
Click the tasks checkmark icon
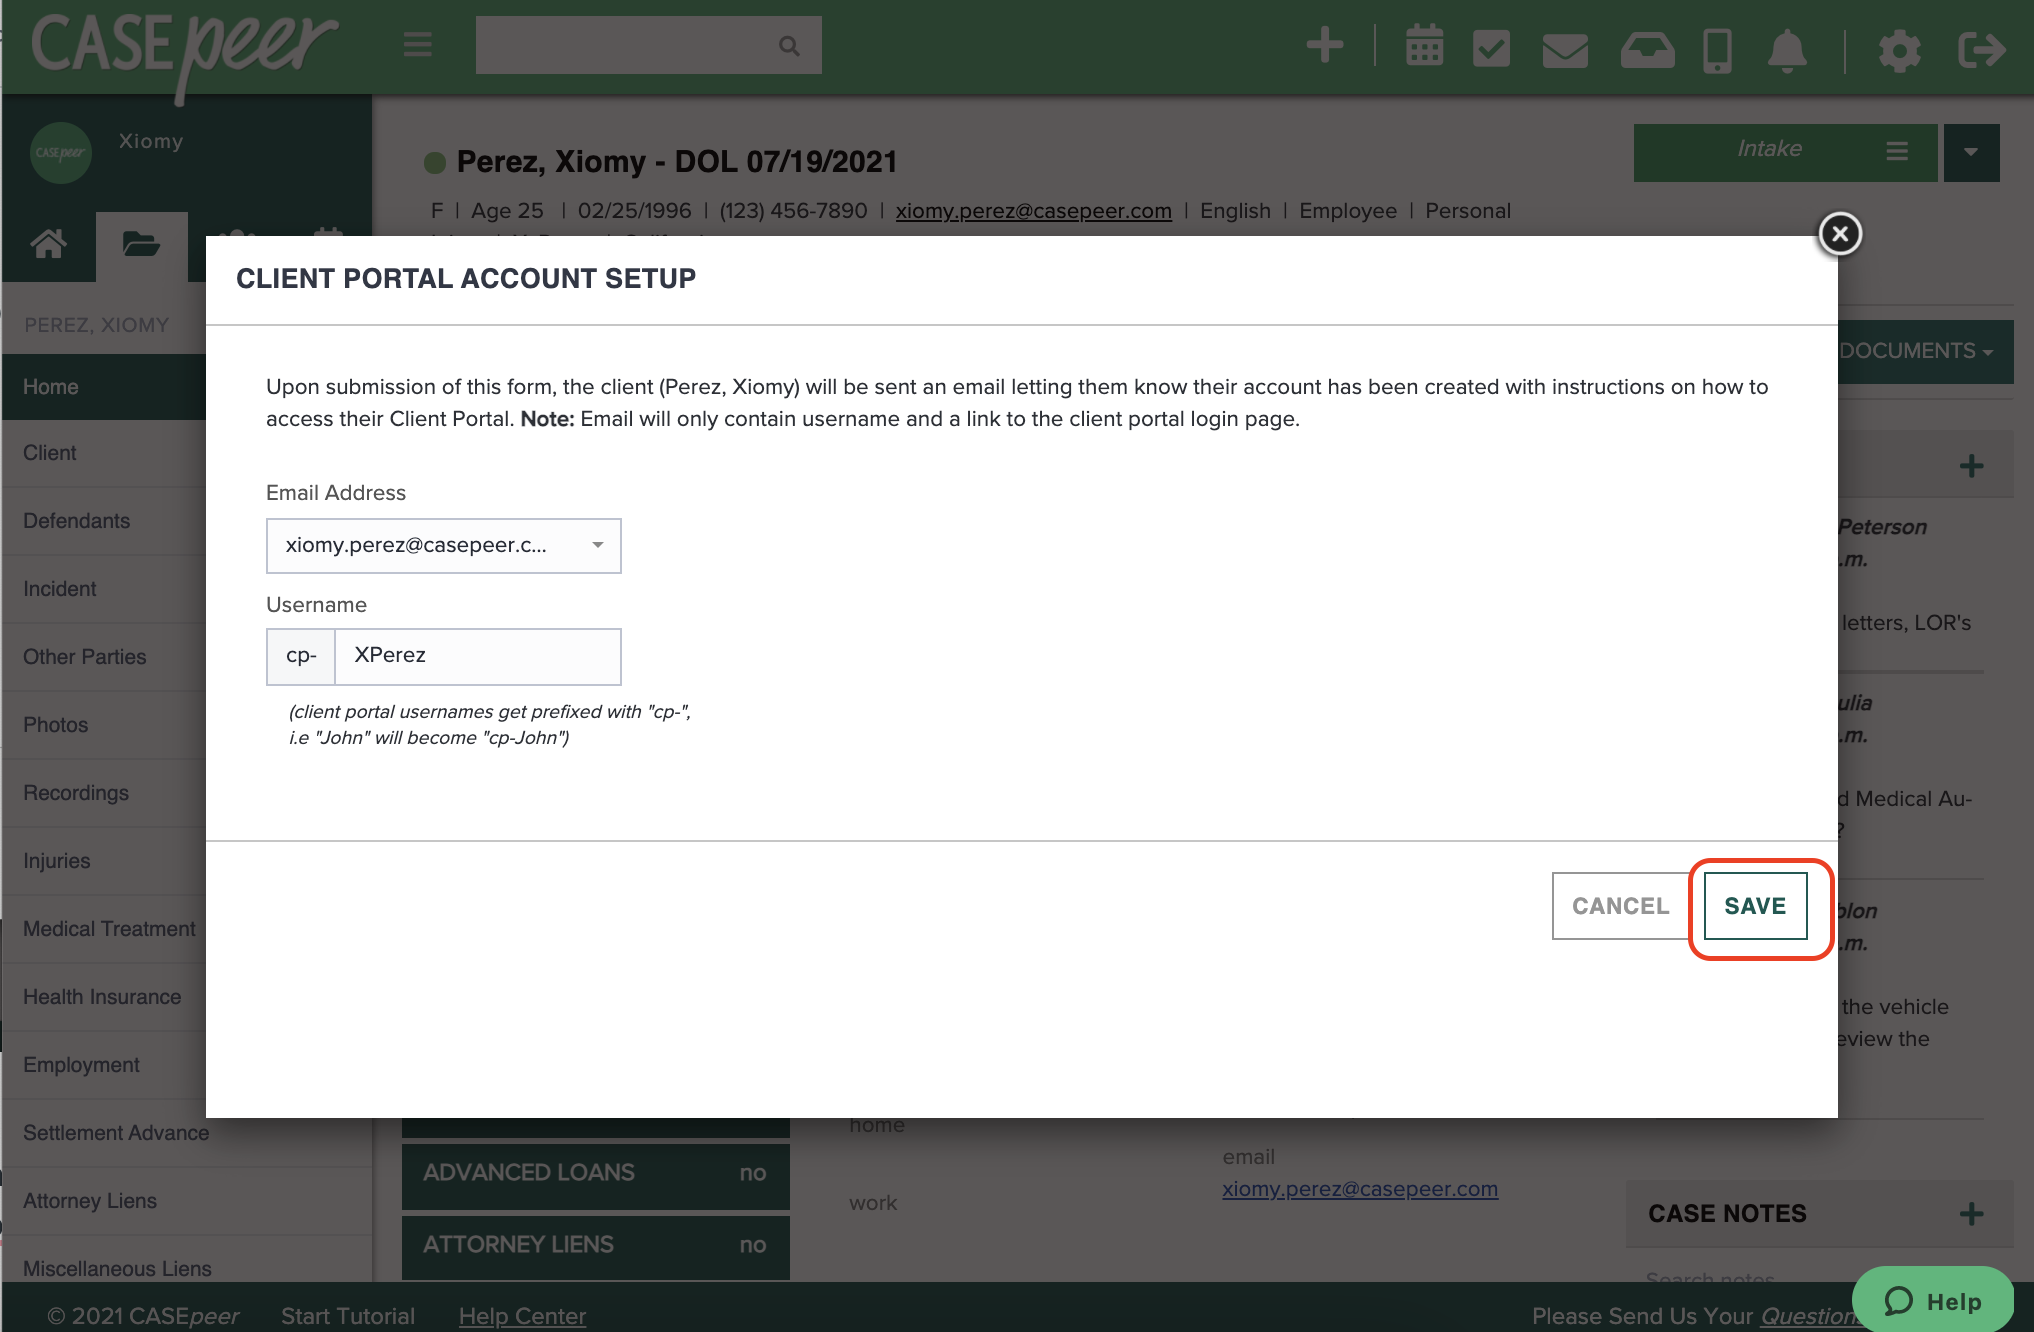coord(1491,47)
